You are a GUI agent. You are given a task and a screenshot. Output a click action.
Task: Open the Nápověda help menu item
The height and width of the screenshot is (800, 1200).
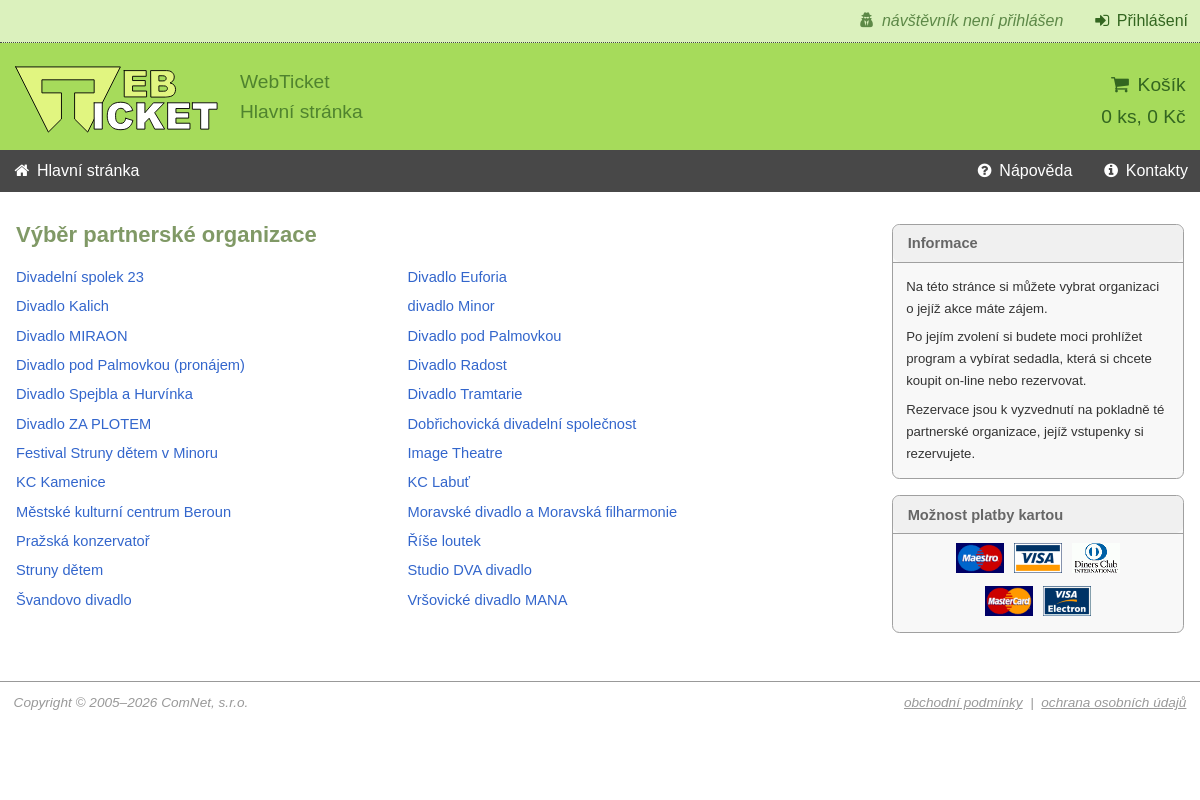1035,171
